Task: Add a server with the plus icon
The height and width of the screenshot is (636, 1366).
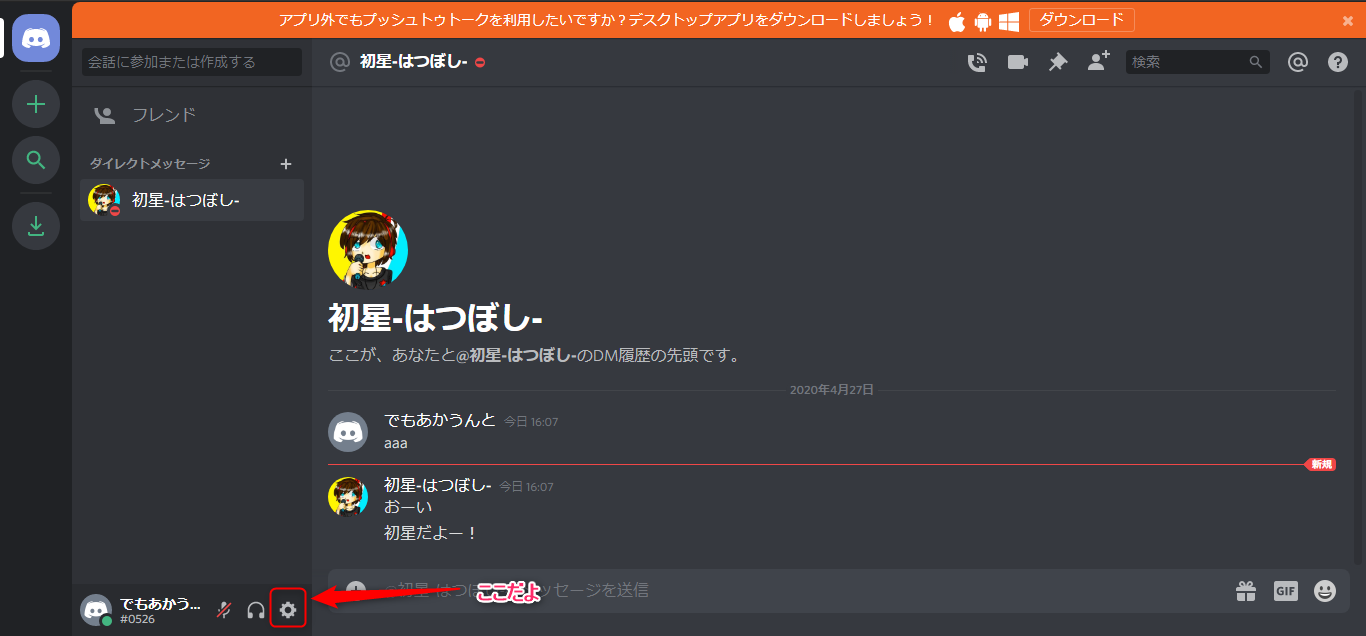Action: pyautogui.click(x=36, y=104)
